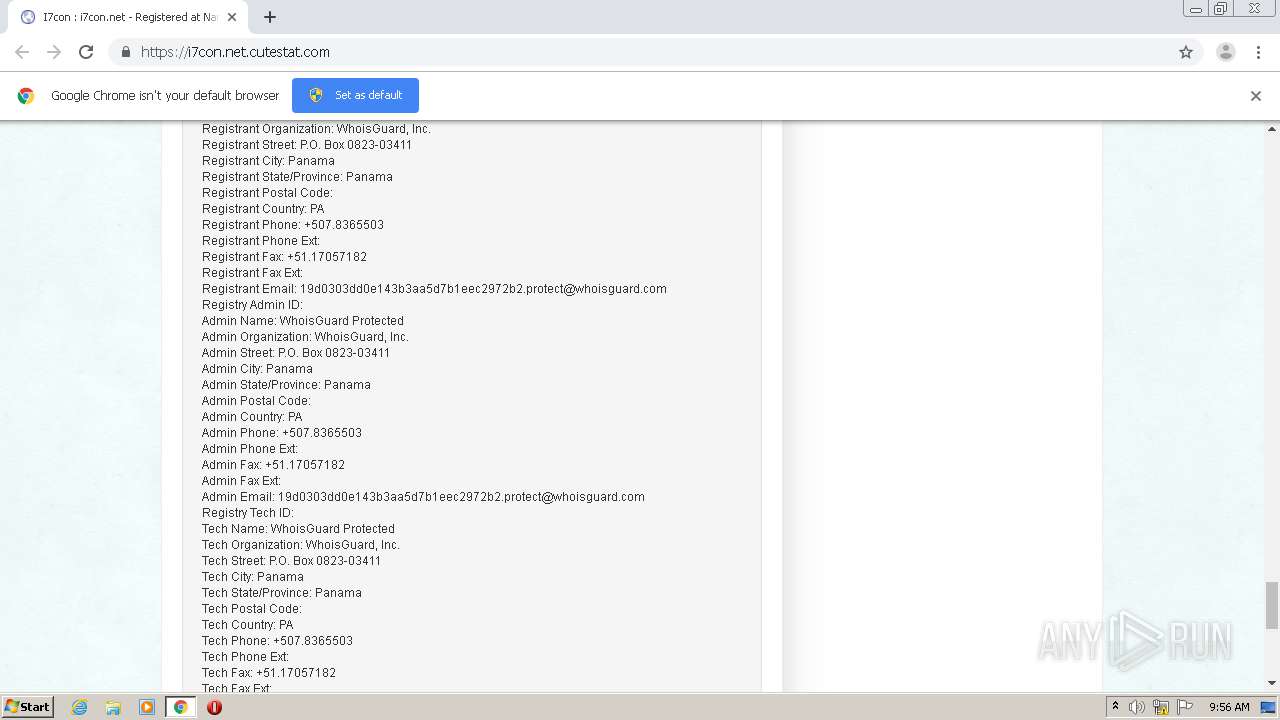Open the Windows Start menu
1280x720 pixels.
point(28,707)
